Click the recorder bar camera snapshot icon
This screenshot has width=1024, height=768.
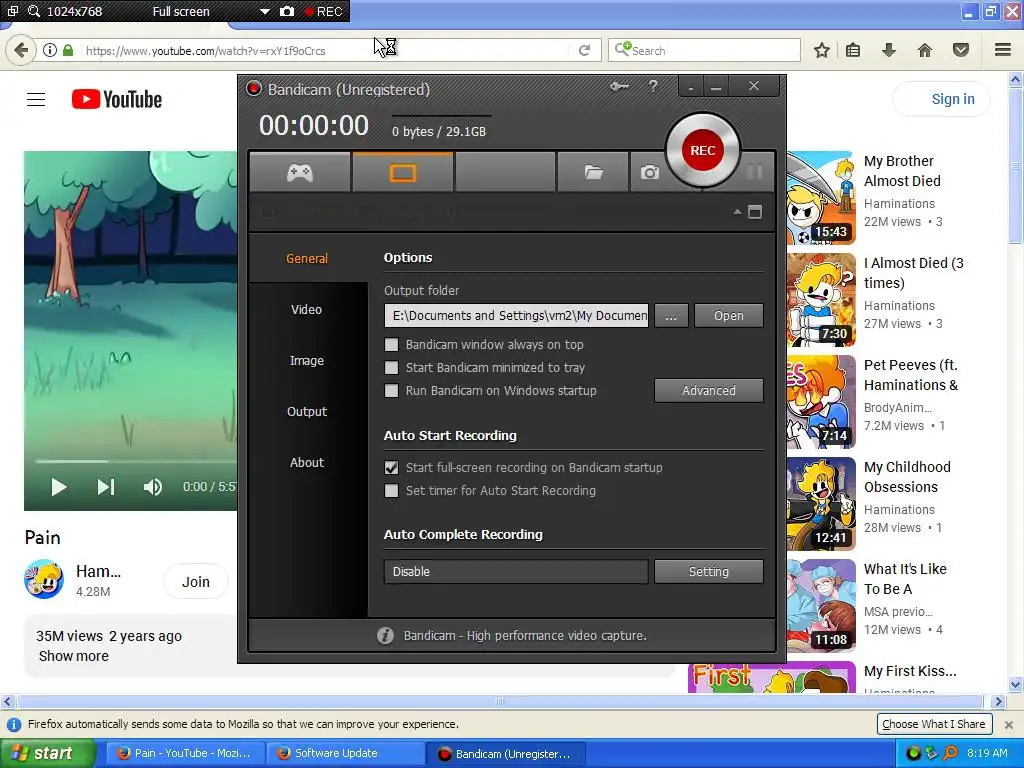(287, 11)
